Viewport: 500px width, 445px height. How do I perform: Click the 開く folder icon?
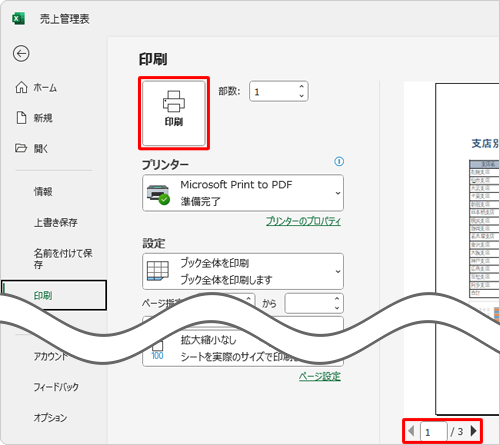click(21, 148)
